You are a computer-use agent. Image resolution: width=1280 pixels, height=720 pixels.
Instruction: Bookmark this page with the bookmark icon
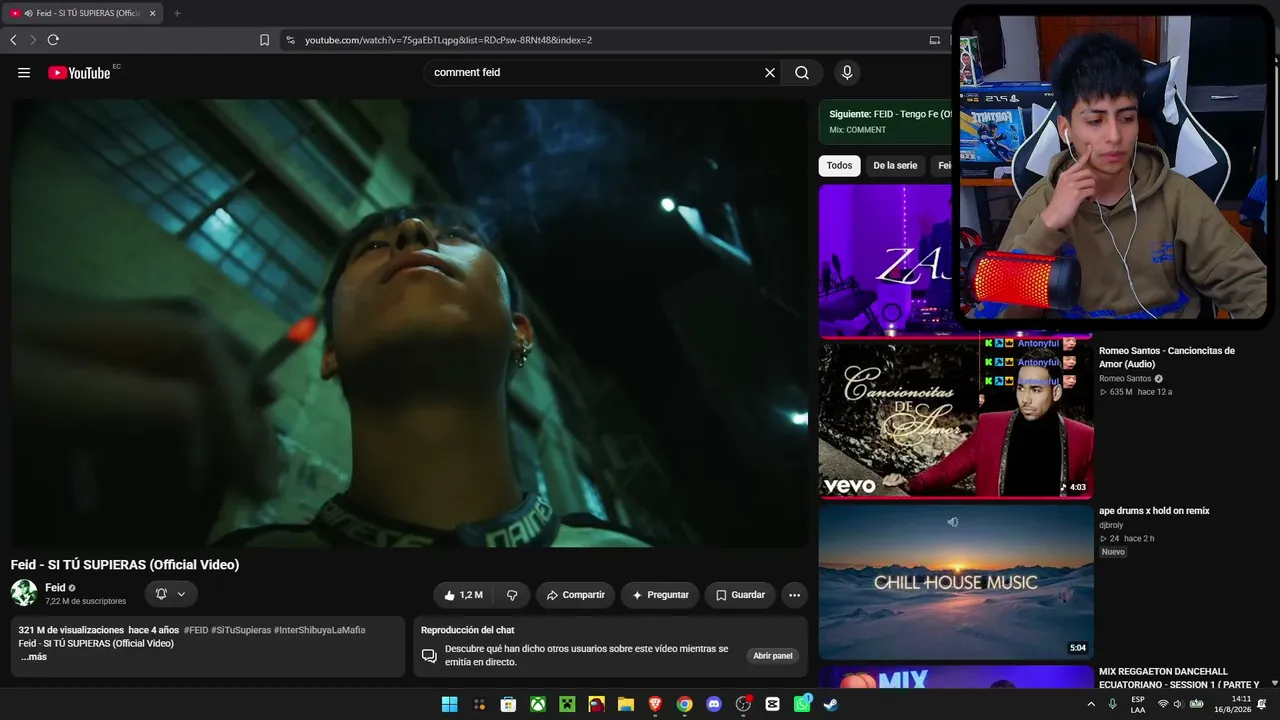click(264, 40)
